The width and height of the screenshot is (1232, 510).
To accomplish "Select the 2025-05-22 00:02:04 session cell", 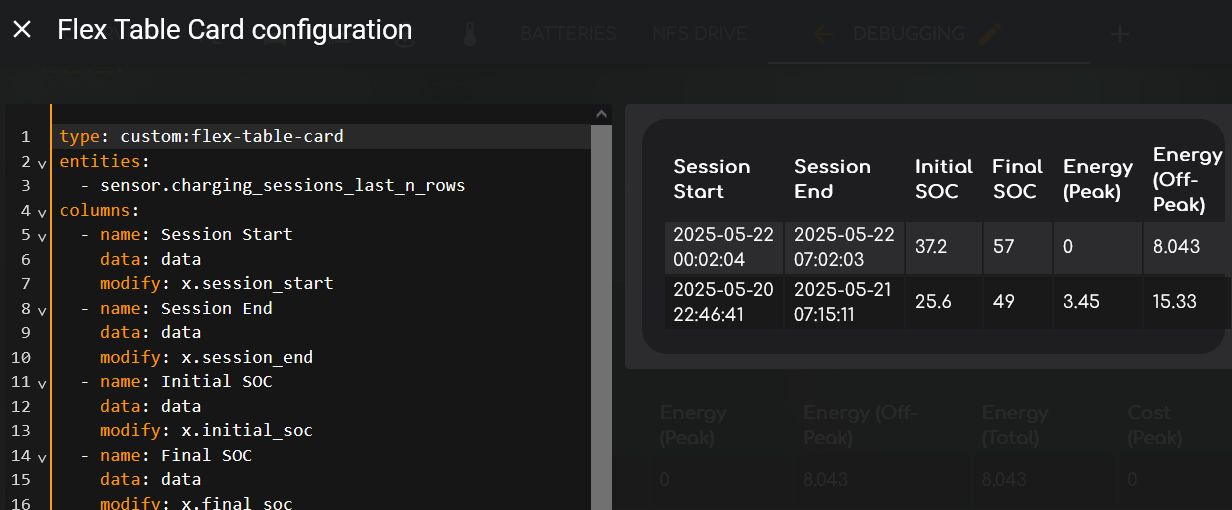I will tap(723, 246).
